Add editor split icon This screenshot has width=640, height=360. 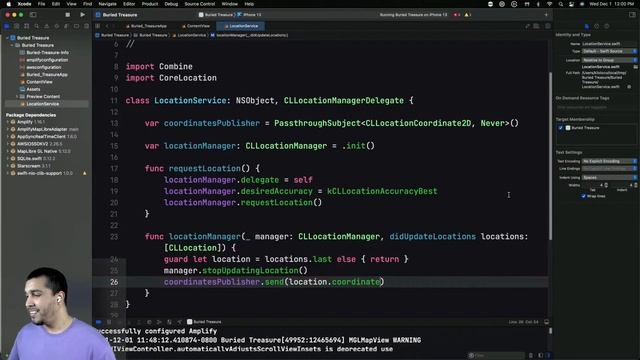548,26
